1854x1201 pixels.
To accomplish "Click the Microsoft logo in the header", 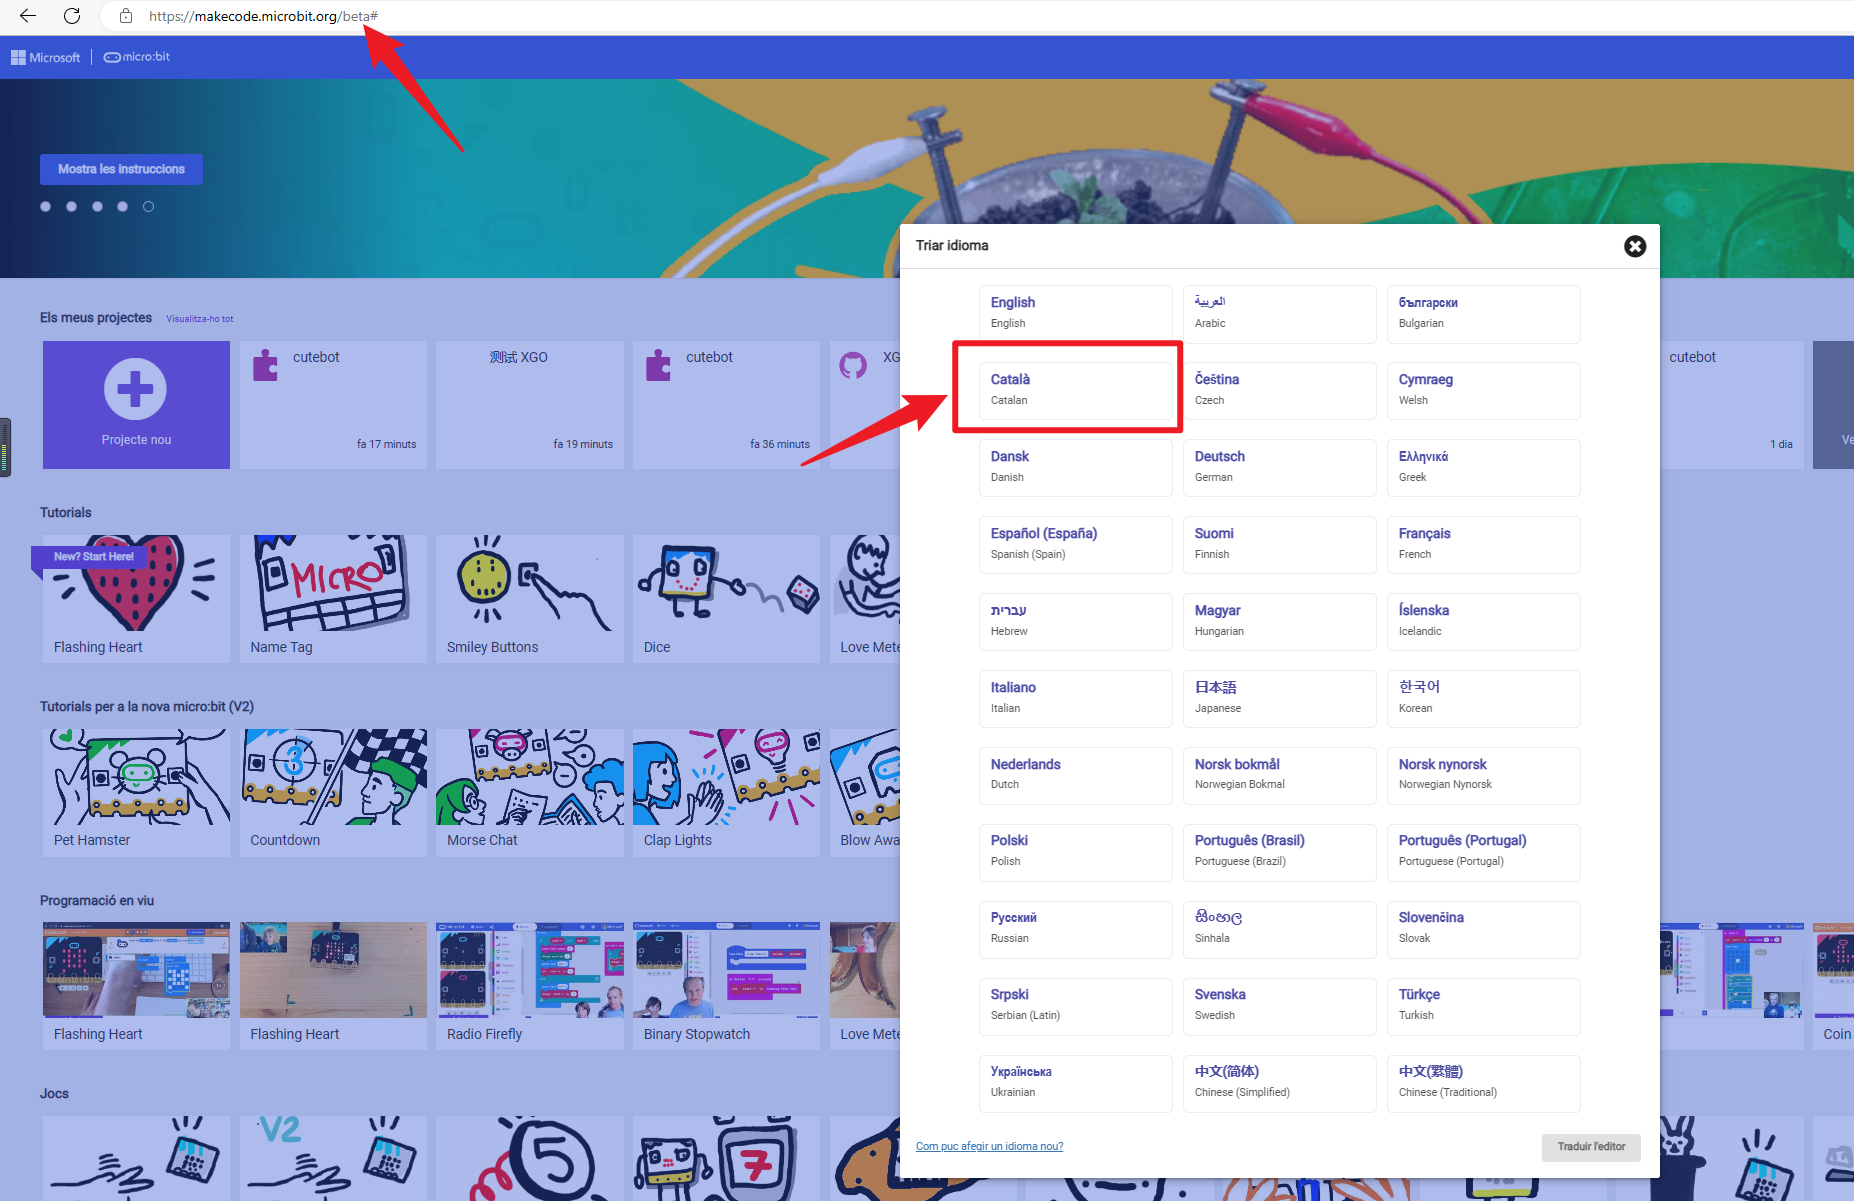I will [x=45, y=57].
